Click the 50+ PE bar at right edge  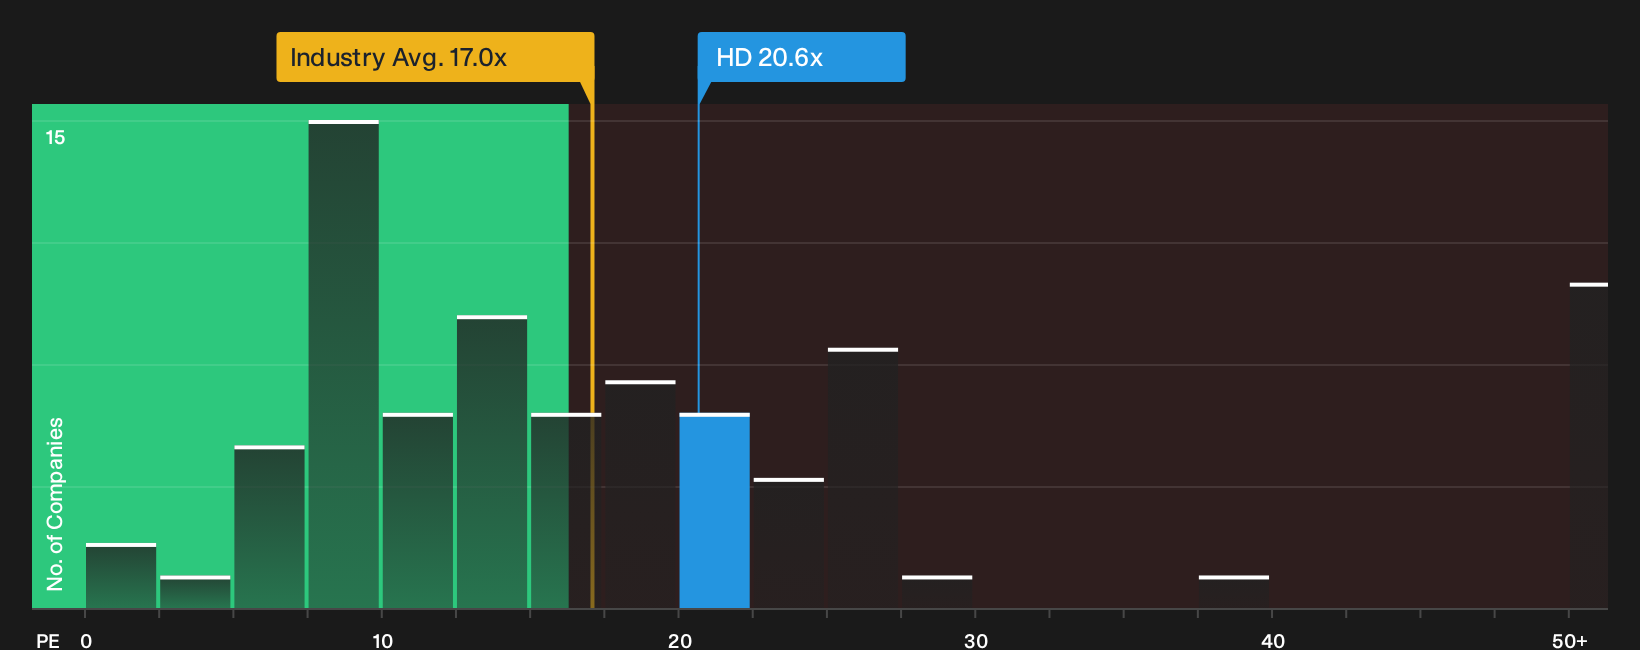tap(1589, 446)
